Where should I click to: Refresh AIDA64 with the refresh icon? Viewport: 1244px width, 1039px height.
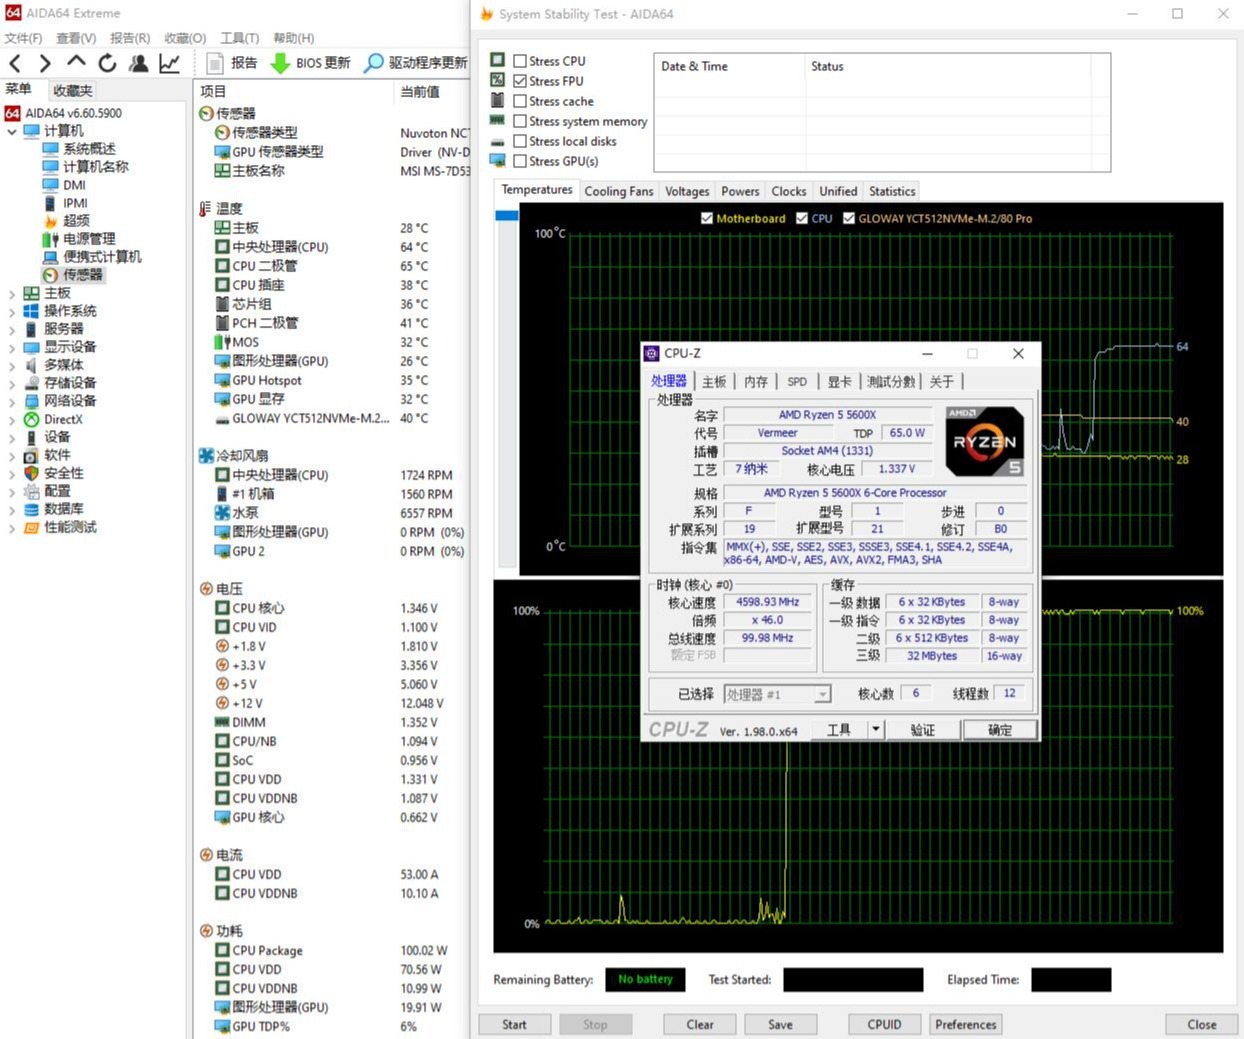(107, 63)
